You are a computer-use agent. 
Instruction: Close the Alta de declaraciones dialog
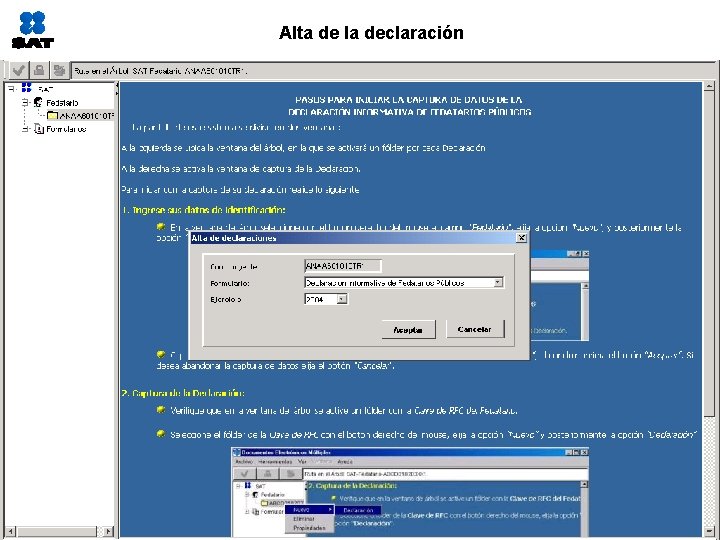[521, 238]
